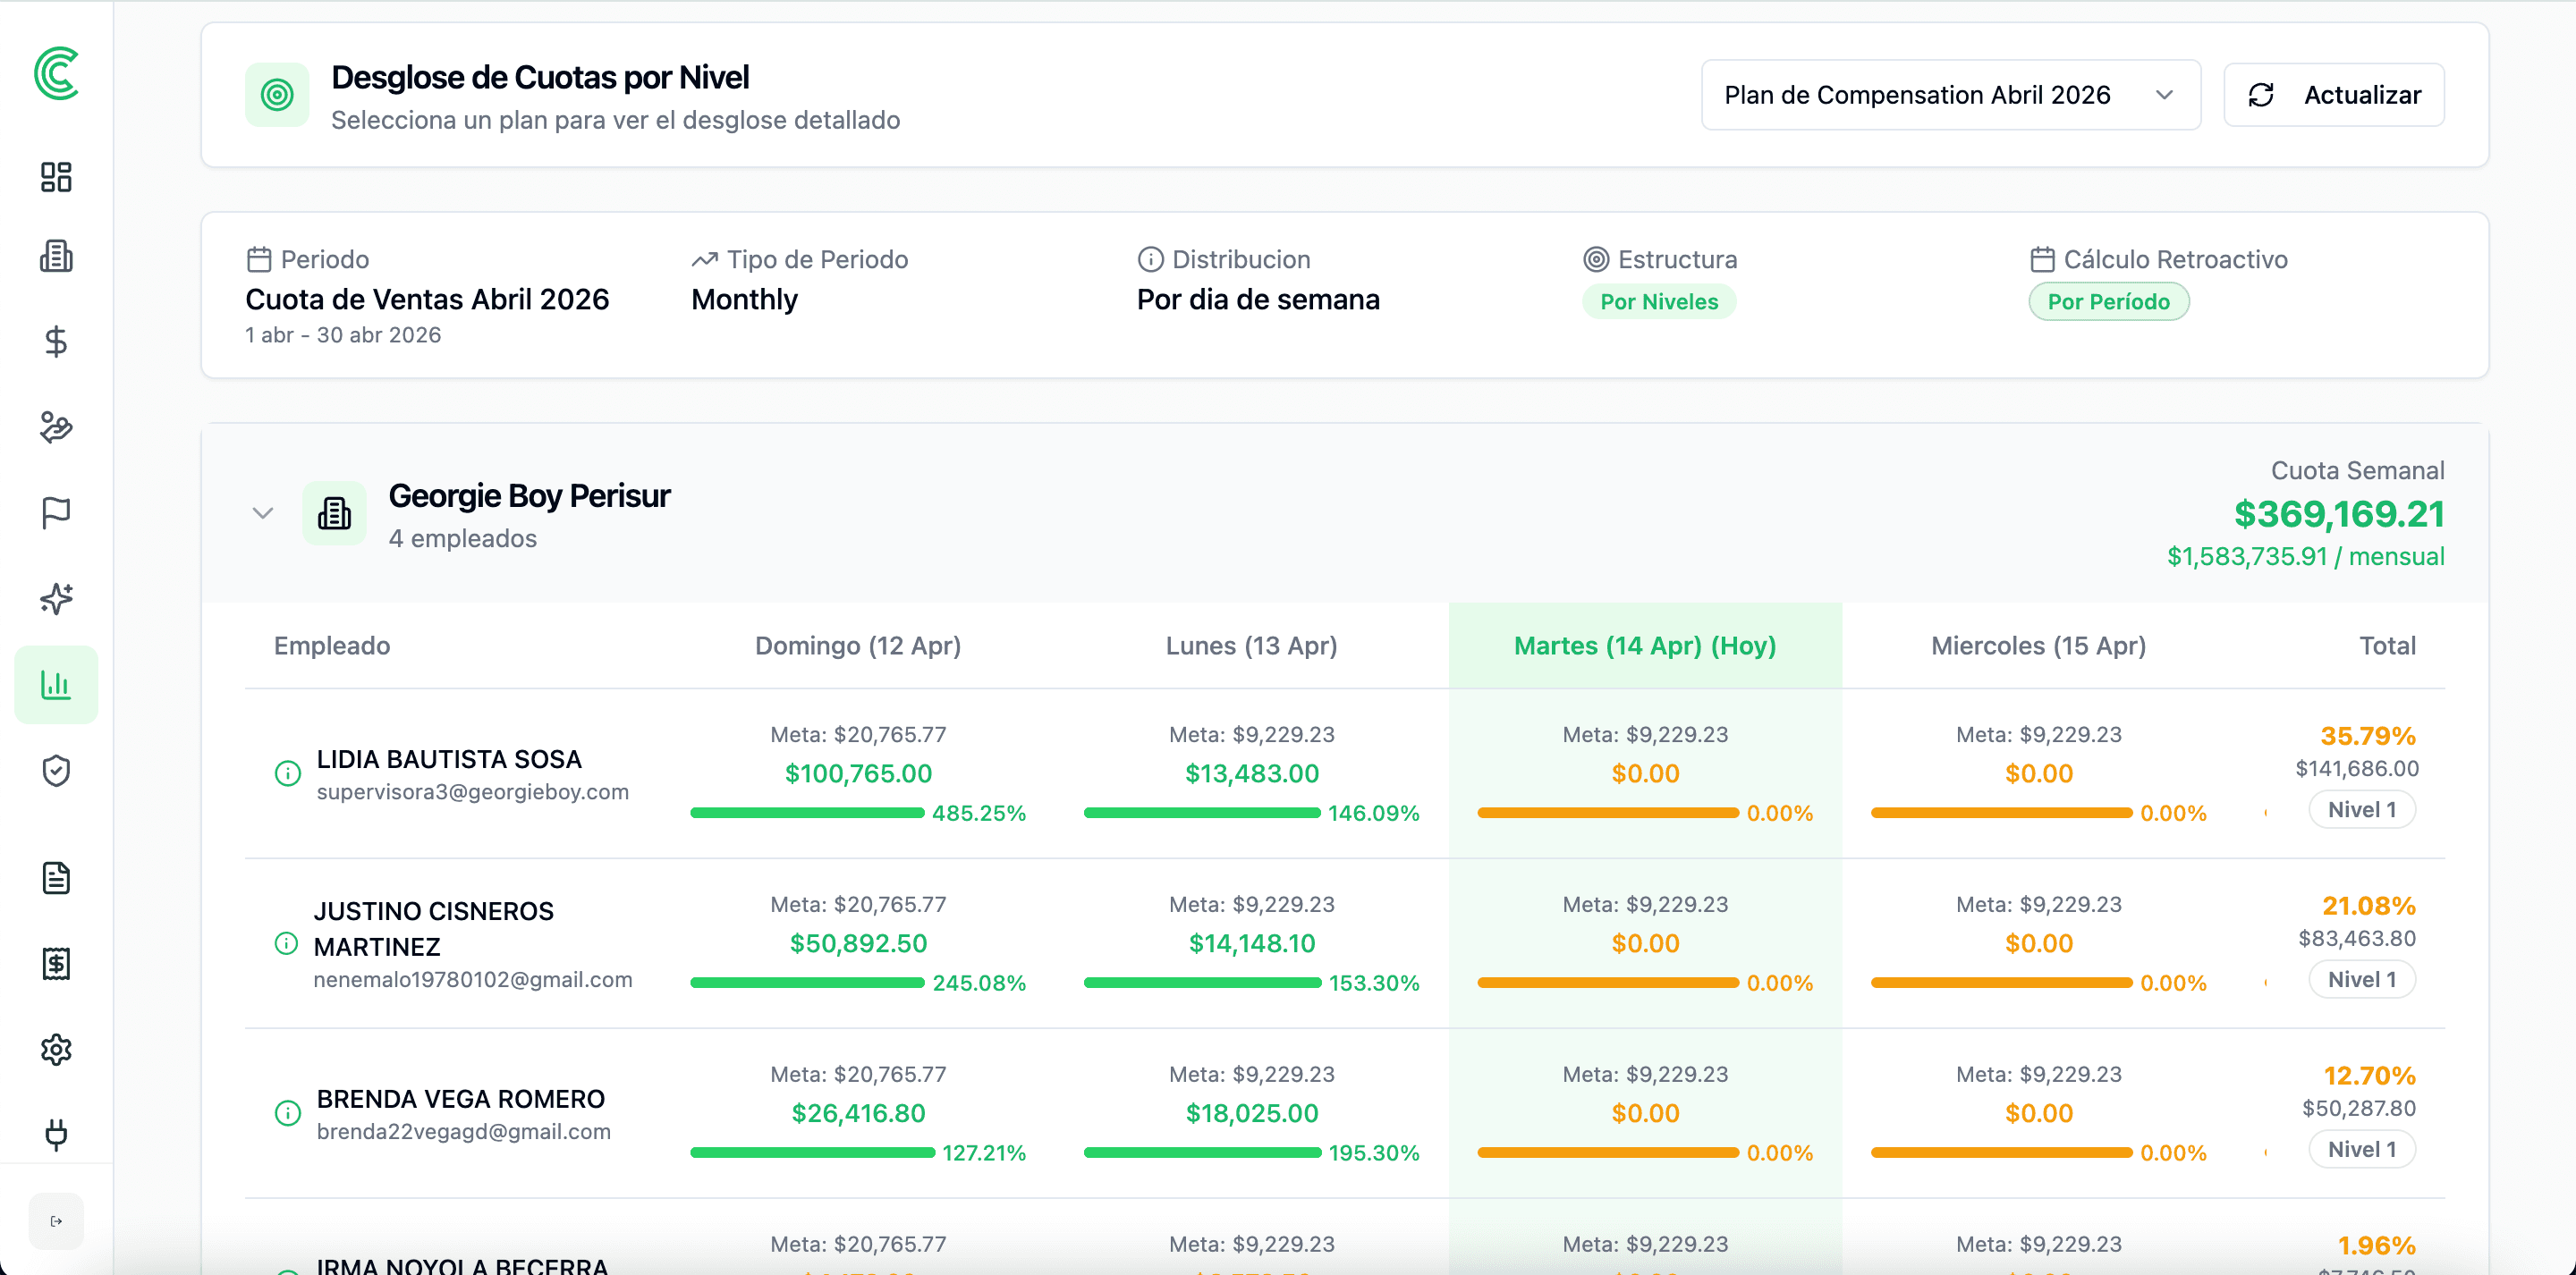Open the flag icon in sidebar
This screenshot has width=2576, height=1275.
56,513
